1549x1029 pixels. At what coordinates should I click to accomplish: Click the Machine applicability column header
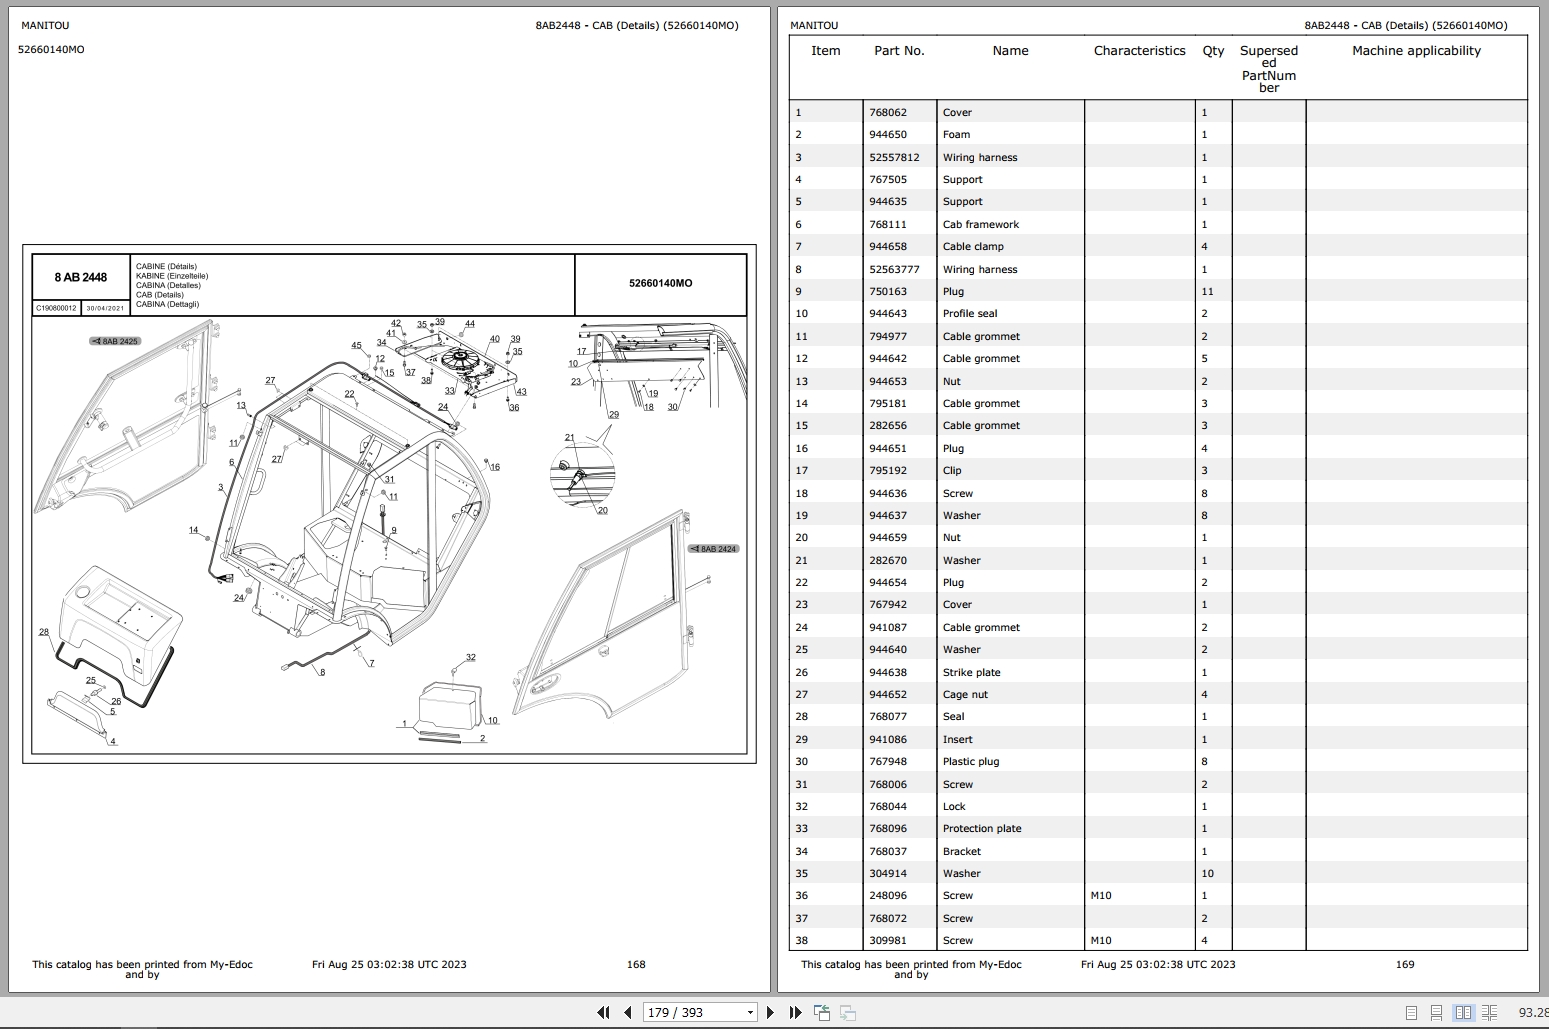pos(1415,50)
